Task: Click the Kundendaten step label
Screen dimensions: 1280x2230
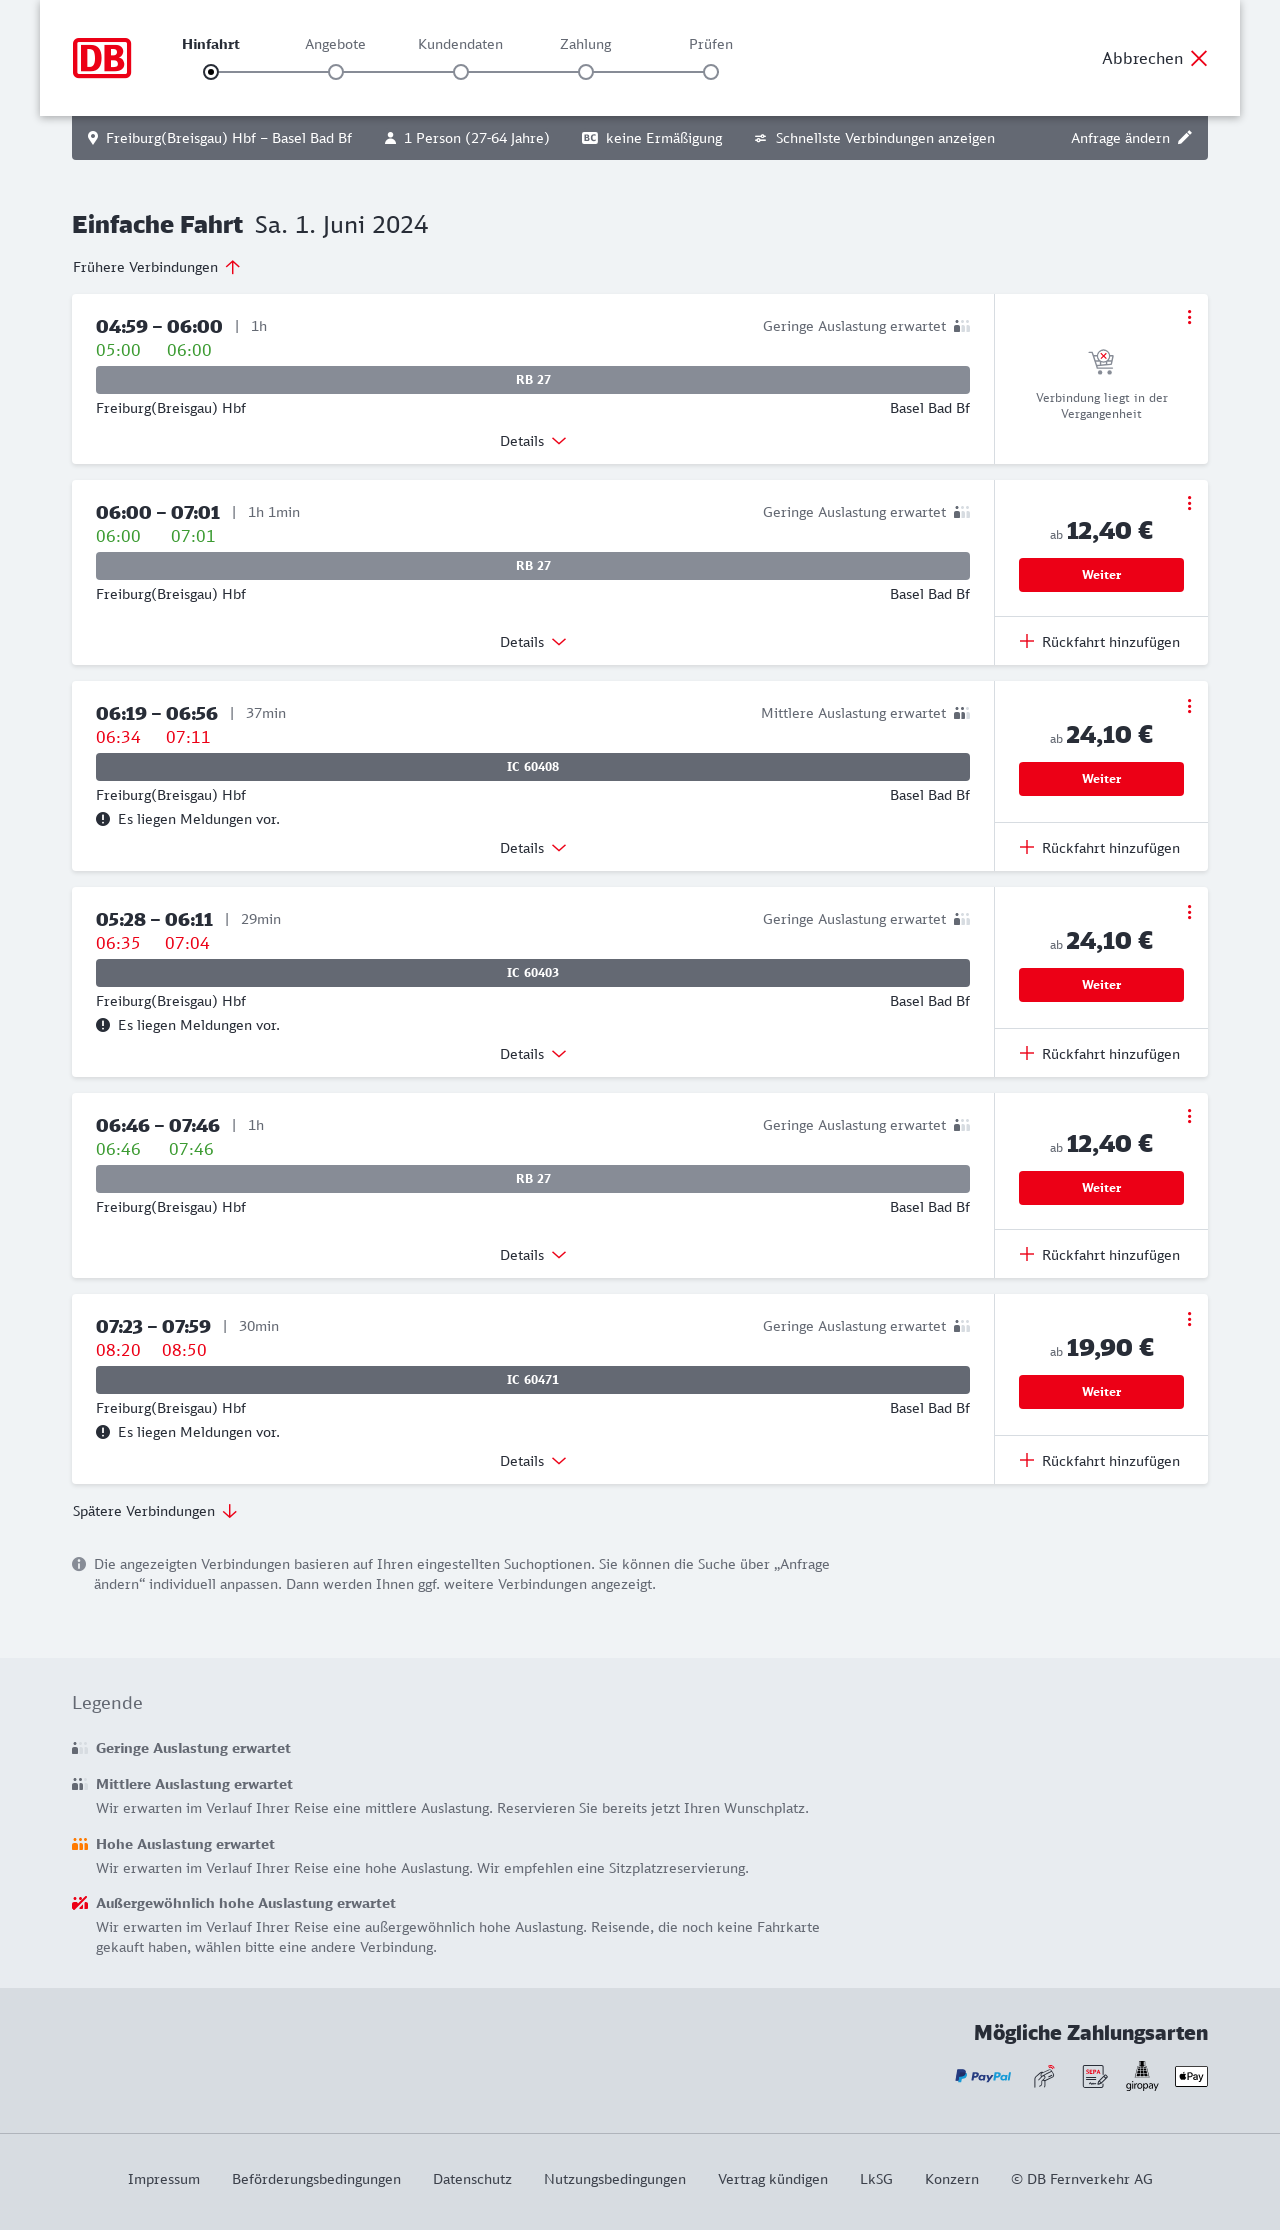Action: pyautogui.click(x=460, y=44)
